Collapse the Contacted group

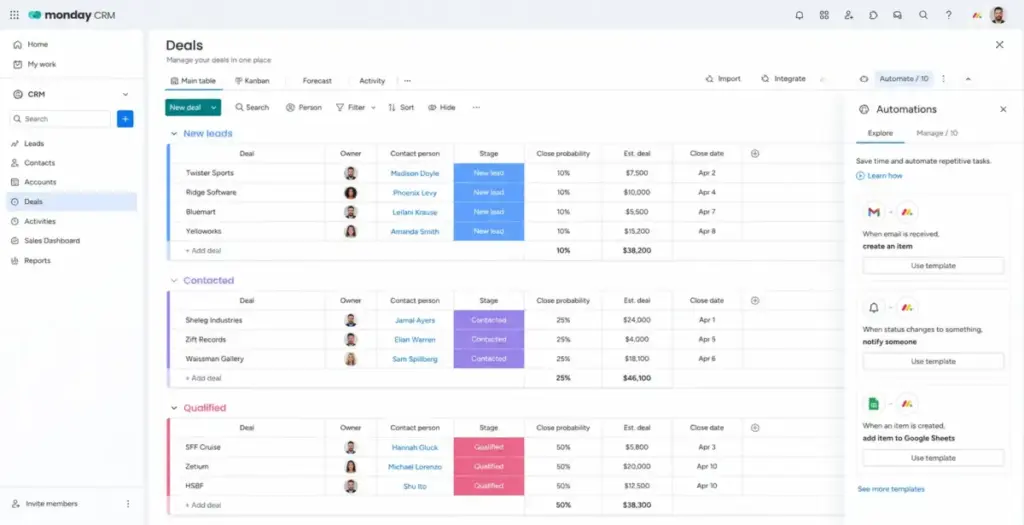pos(174,280)
